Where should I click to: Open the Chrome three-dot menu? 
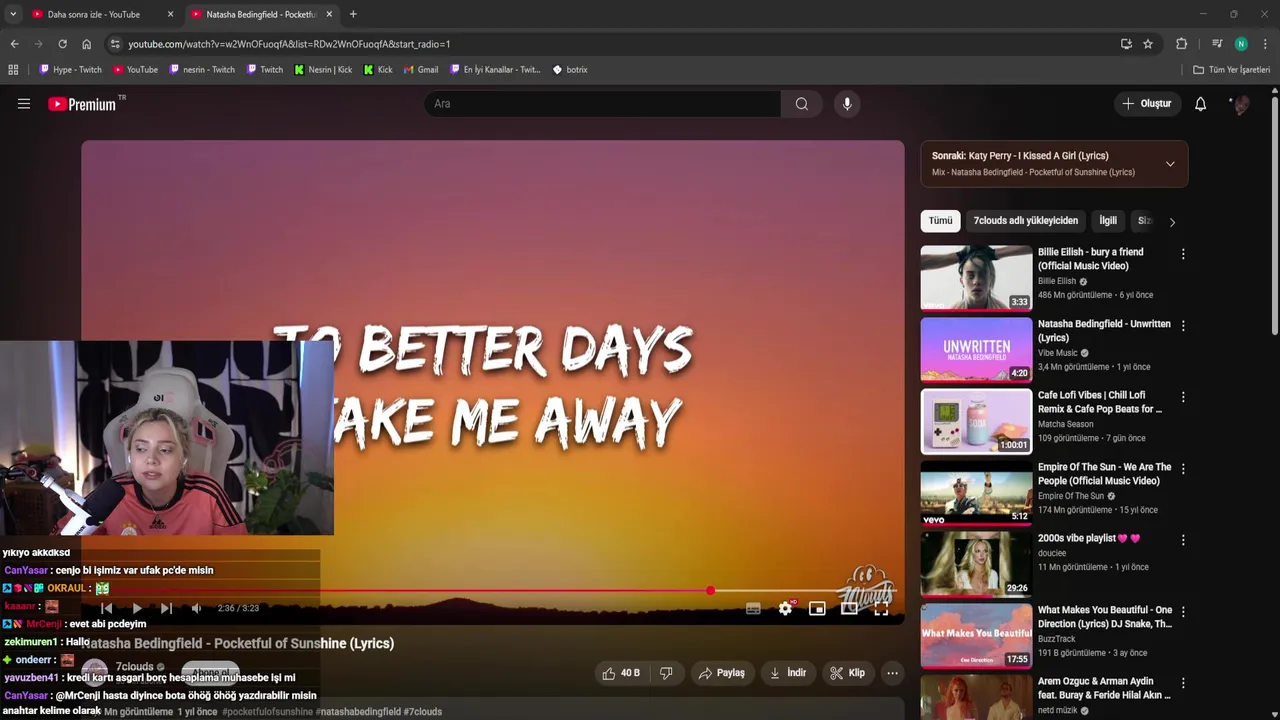1265,44
